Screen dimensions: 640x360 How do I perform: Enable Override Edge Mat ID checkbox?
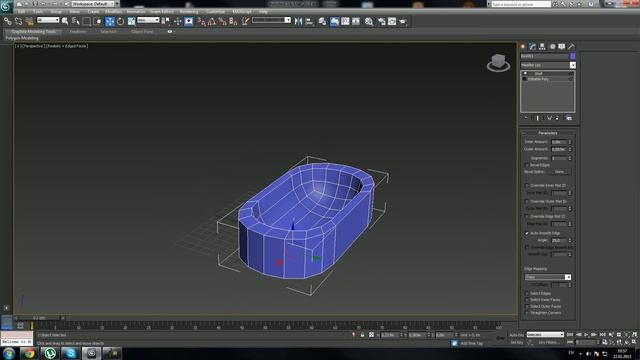click(x=527, y=217)
